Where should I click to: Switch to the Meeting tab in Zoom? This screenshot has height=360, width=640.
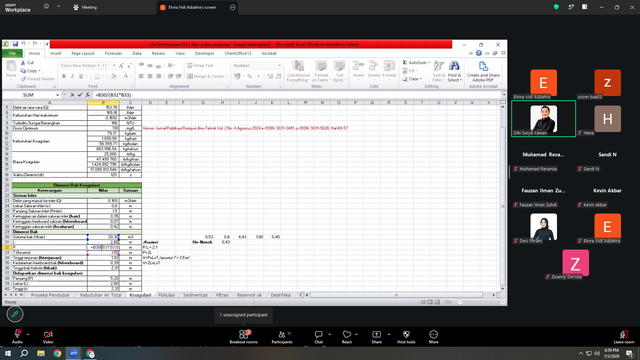point(85,7)
